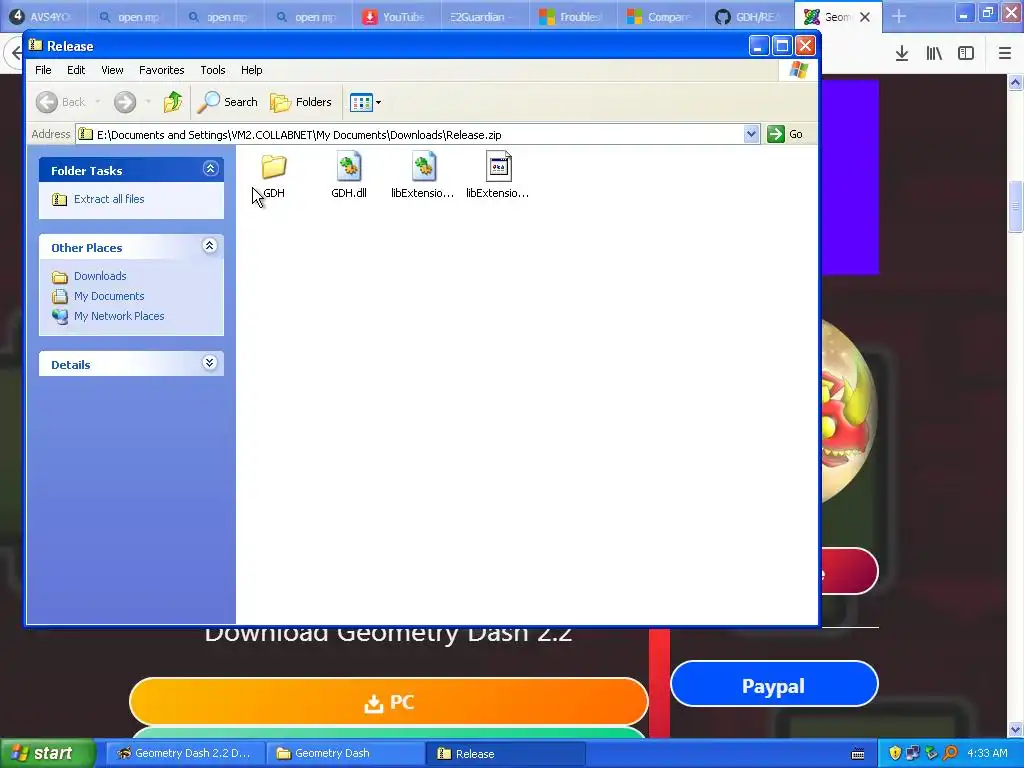Open the Help menu

[251, 70]
